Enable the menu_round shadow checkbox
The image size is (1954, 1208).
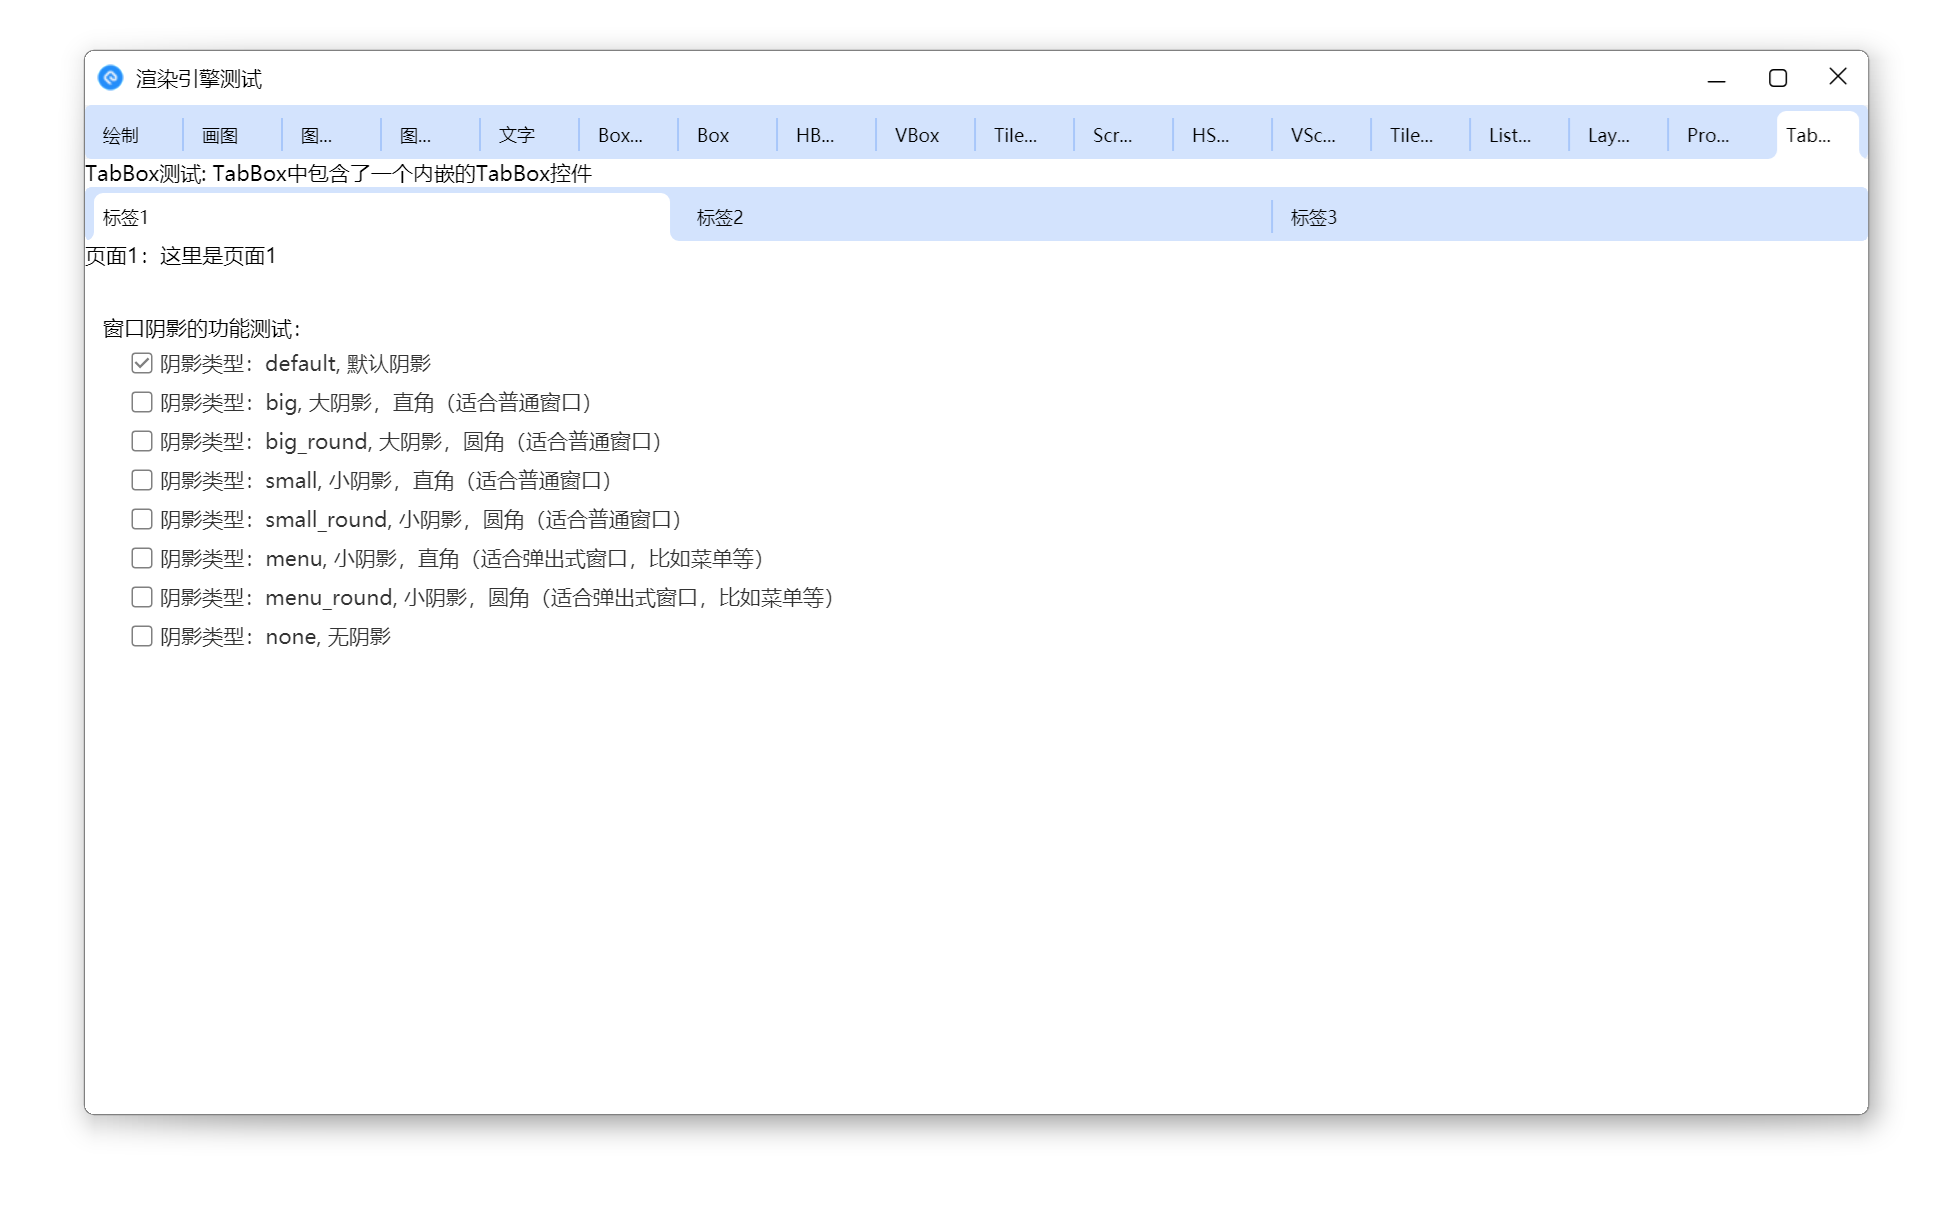141,596
